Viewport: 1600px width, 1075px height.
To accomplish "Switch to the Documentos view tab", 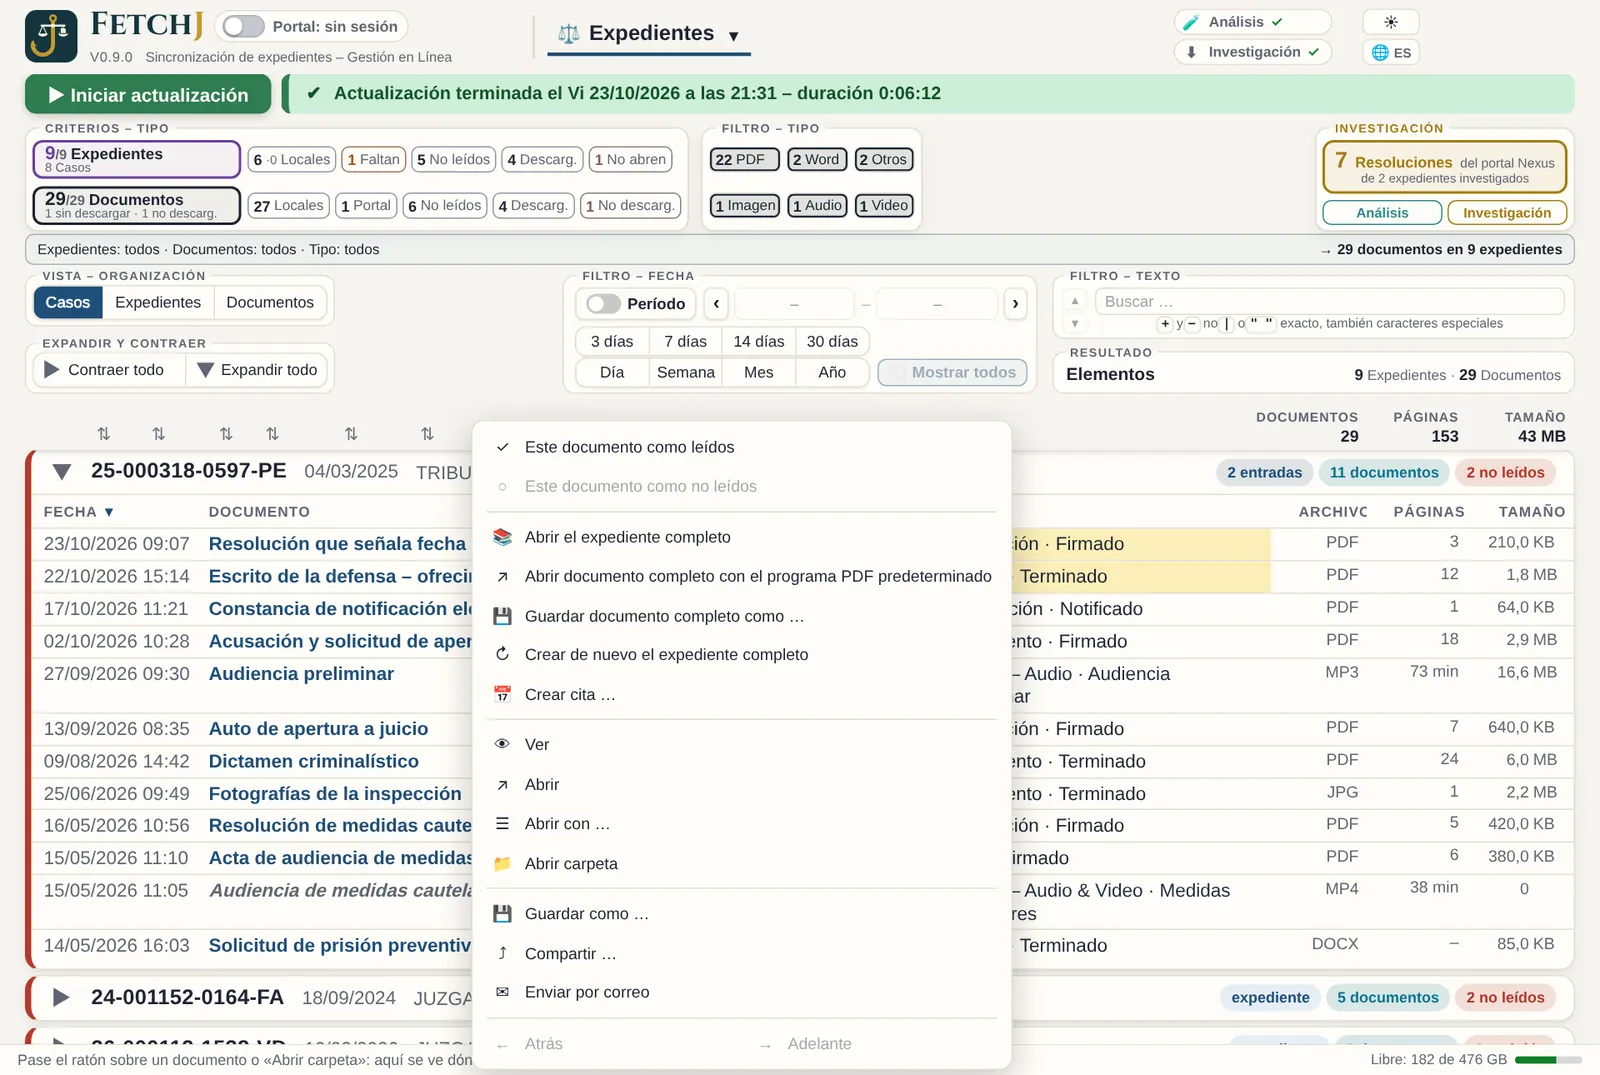I will (270, 303).
